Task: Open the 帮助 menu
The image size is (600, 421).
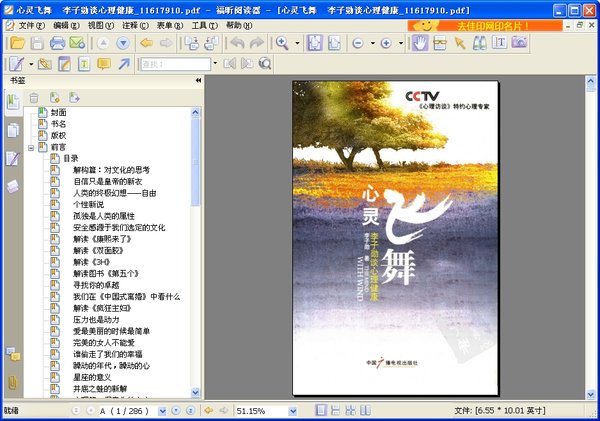Action: [x=239, y=25]
